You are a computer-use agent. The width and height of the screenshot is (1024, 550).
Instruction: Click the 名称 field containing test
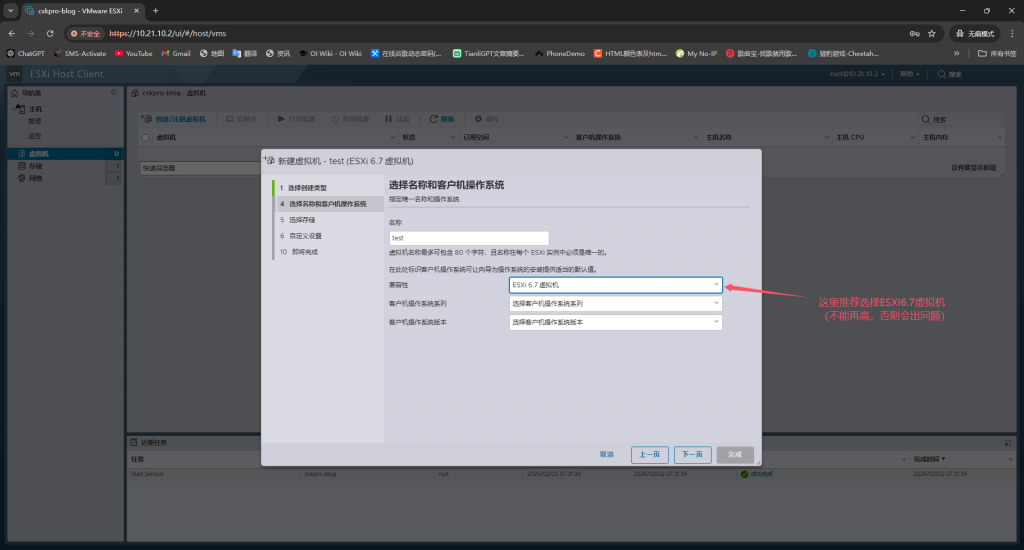(469, 238)
